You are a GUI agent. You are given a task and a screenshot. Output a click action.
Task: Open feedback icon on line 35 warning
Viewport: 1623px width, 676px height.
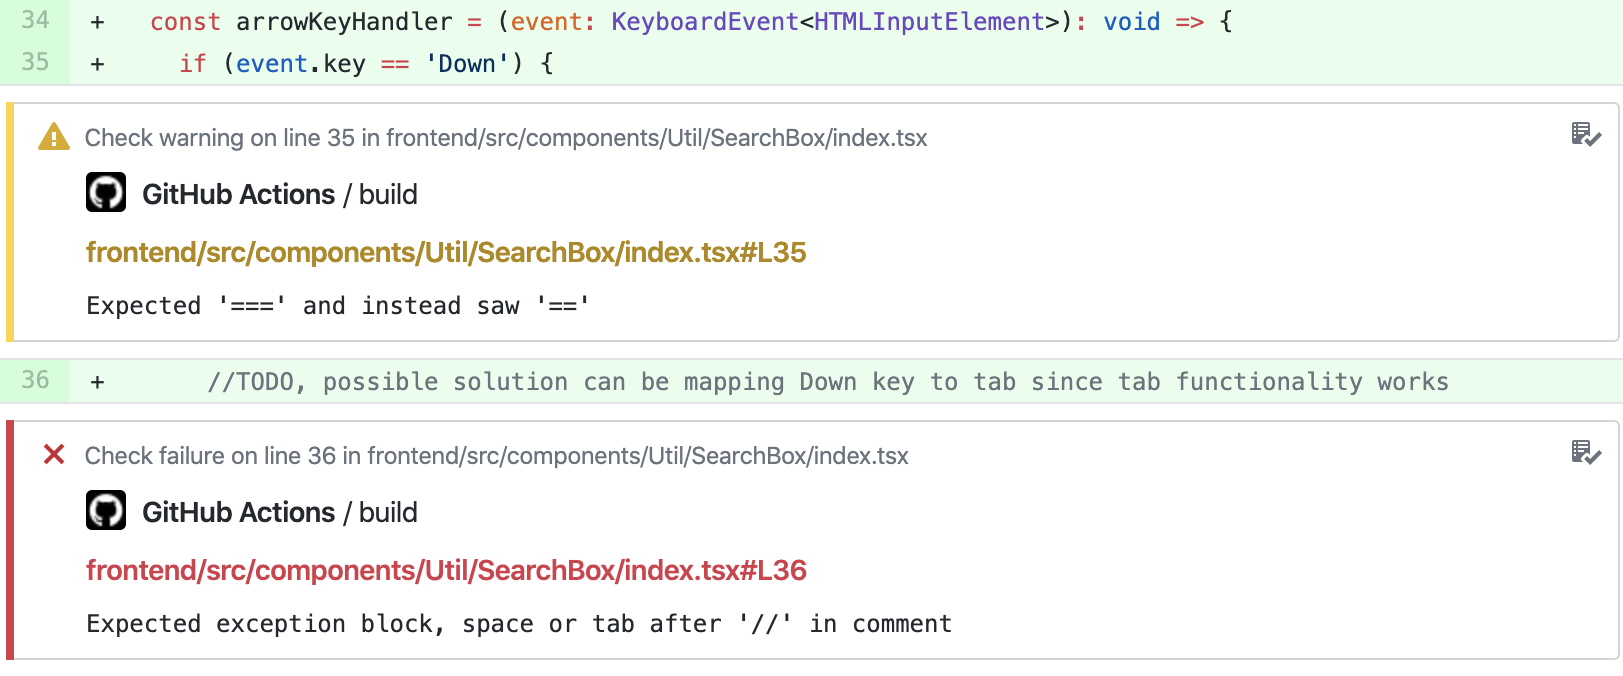click(1586, 135)
